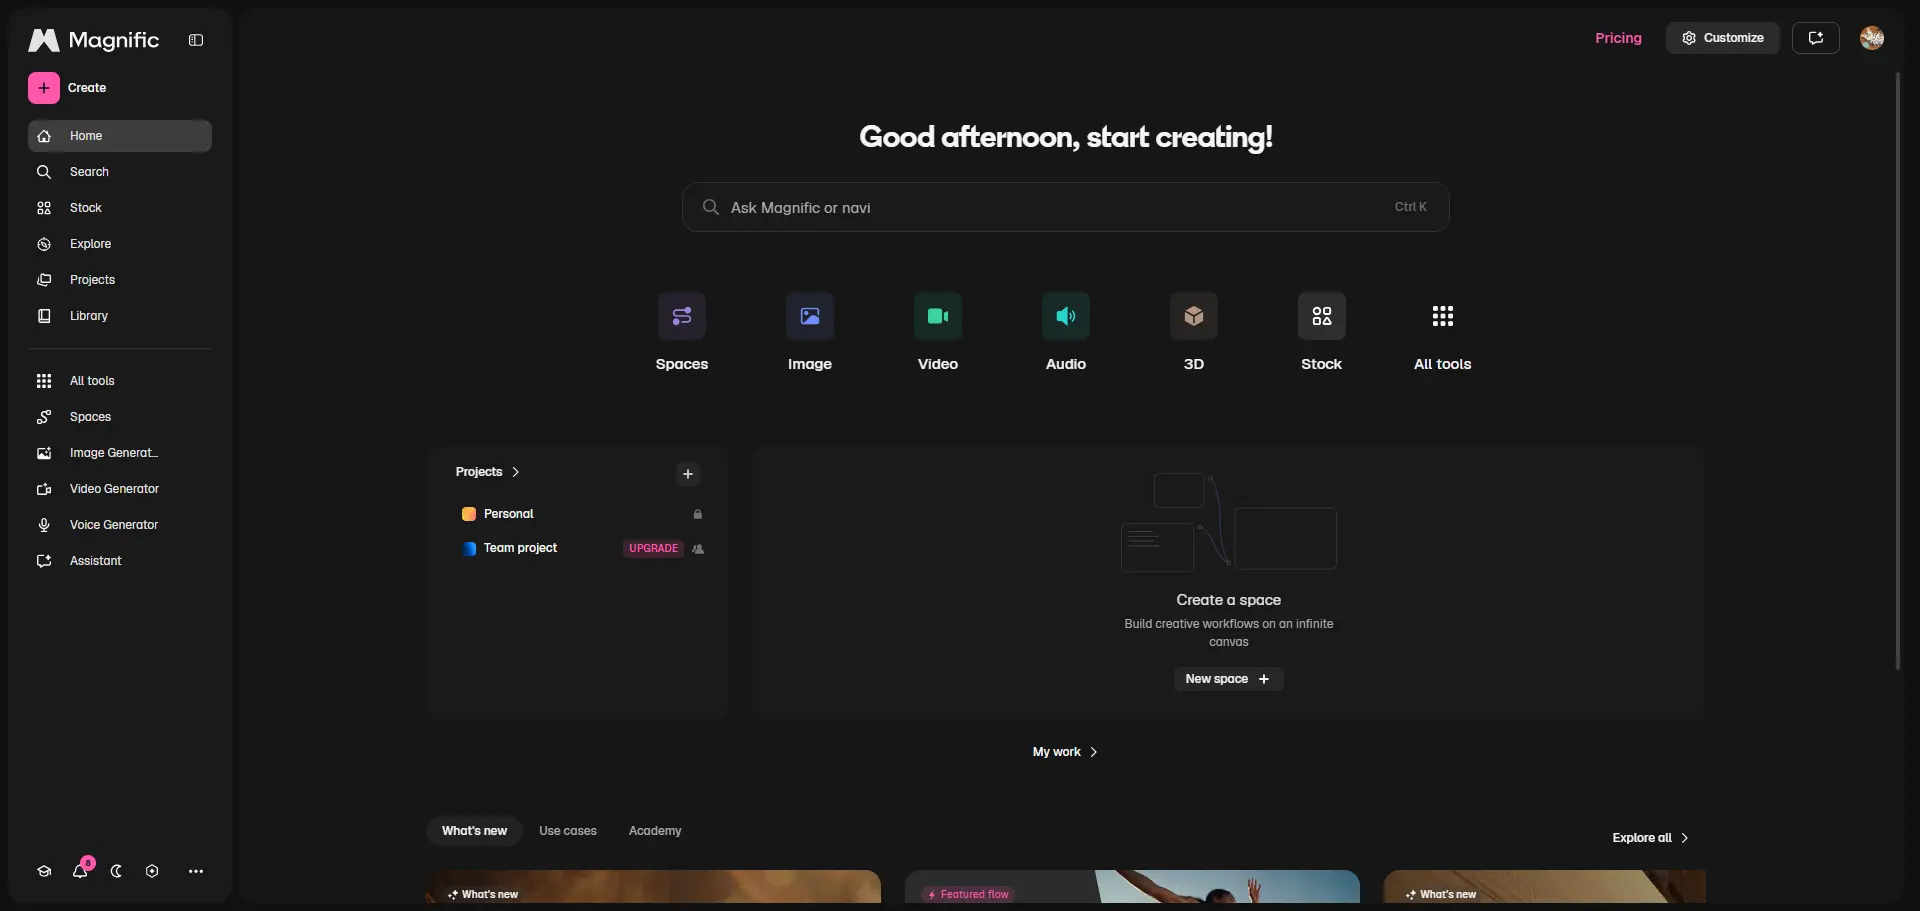Click the Ask Magnific search field

coord(1066,207)
